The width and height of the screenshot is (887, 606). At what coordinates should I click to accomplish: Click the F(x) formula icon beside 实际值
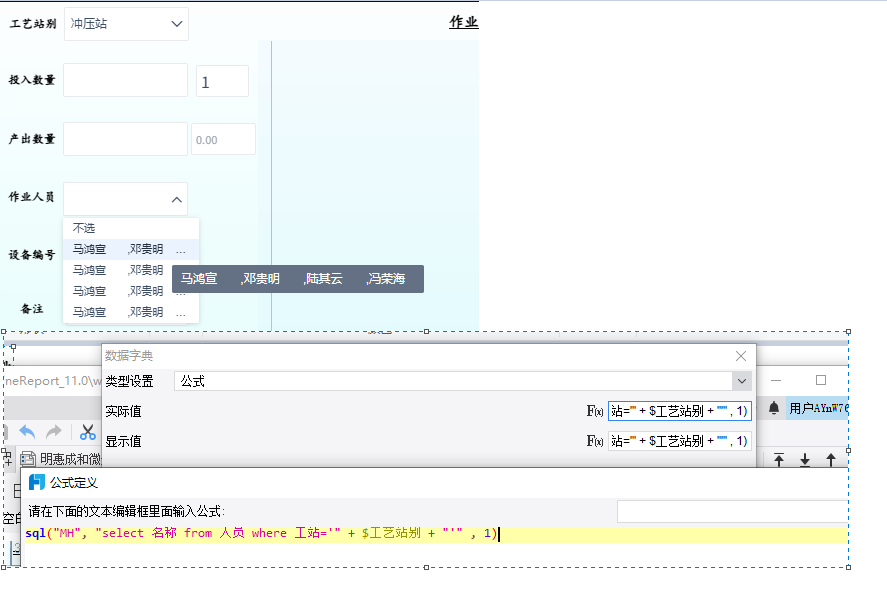point(595,411)
